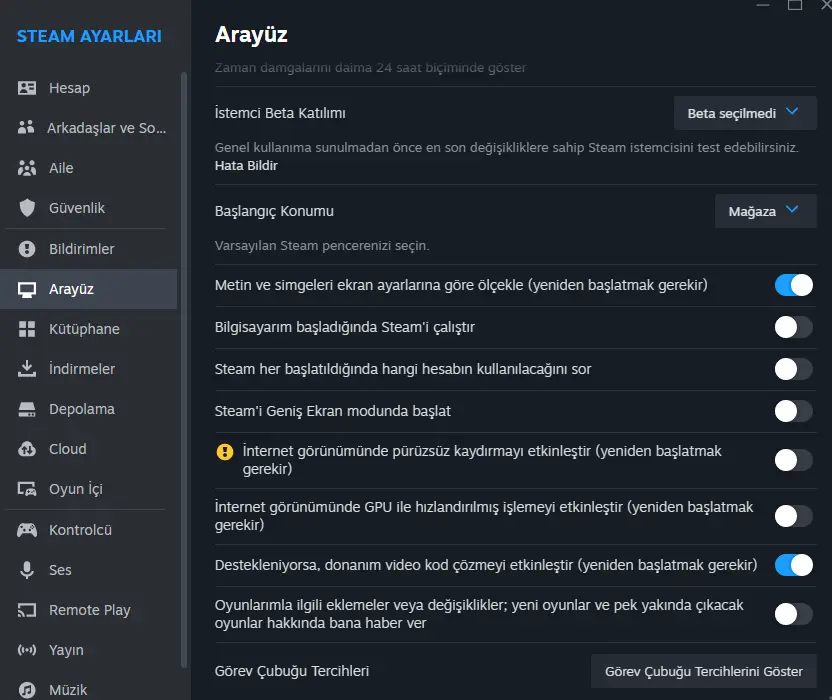This screenshot has height=700, width=832.
Task: Maximize the Steam settings window
Action: pyautogui.click(x=794, y=5)
